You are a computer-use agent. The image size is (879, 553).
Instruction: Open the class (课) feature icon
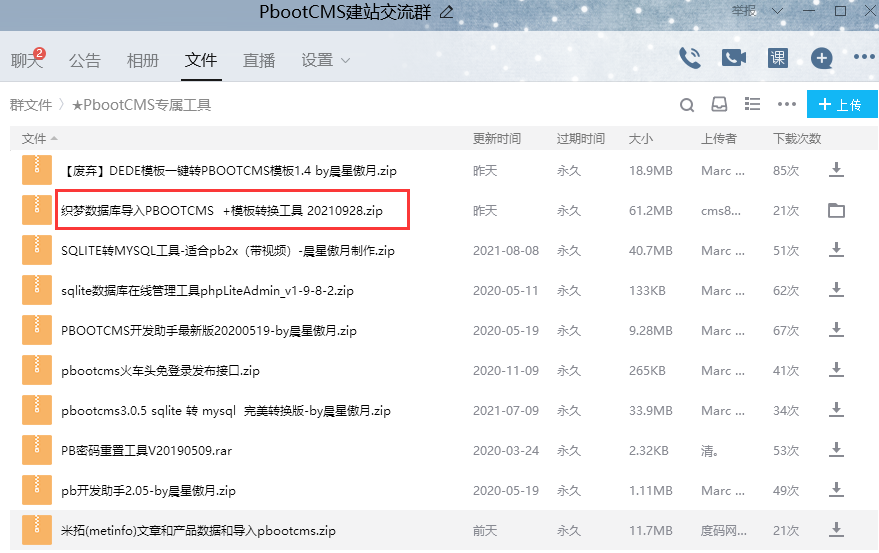778,58
